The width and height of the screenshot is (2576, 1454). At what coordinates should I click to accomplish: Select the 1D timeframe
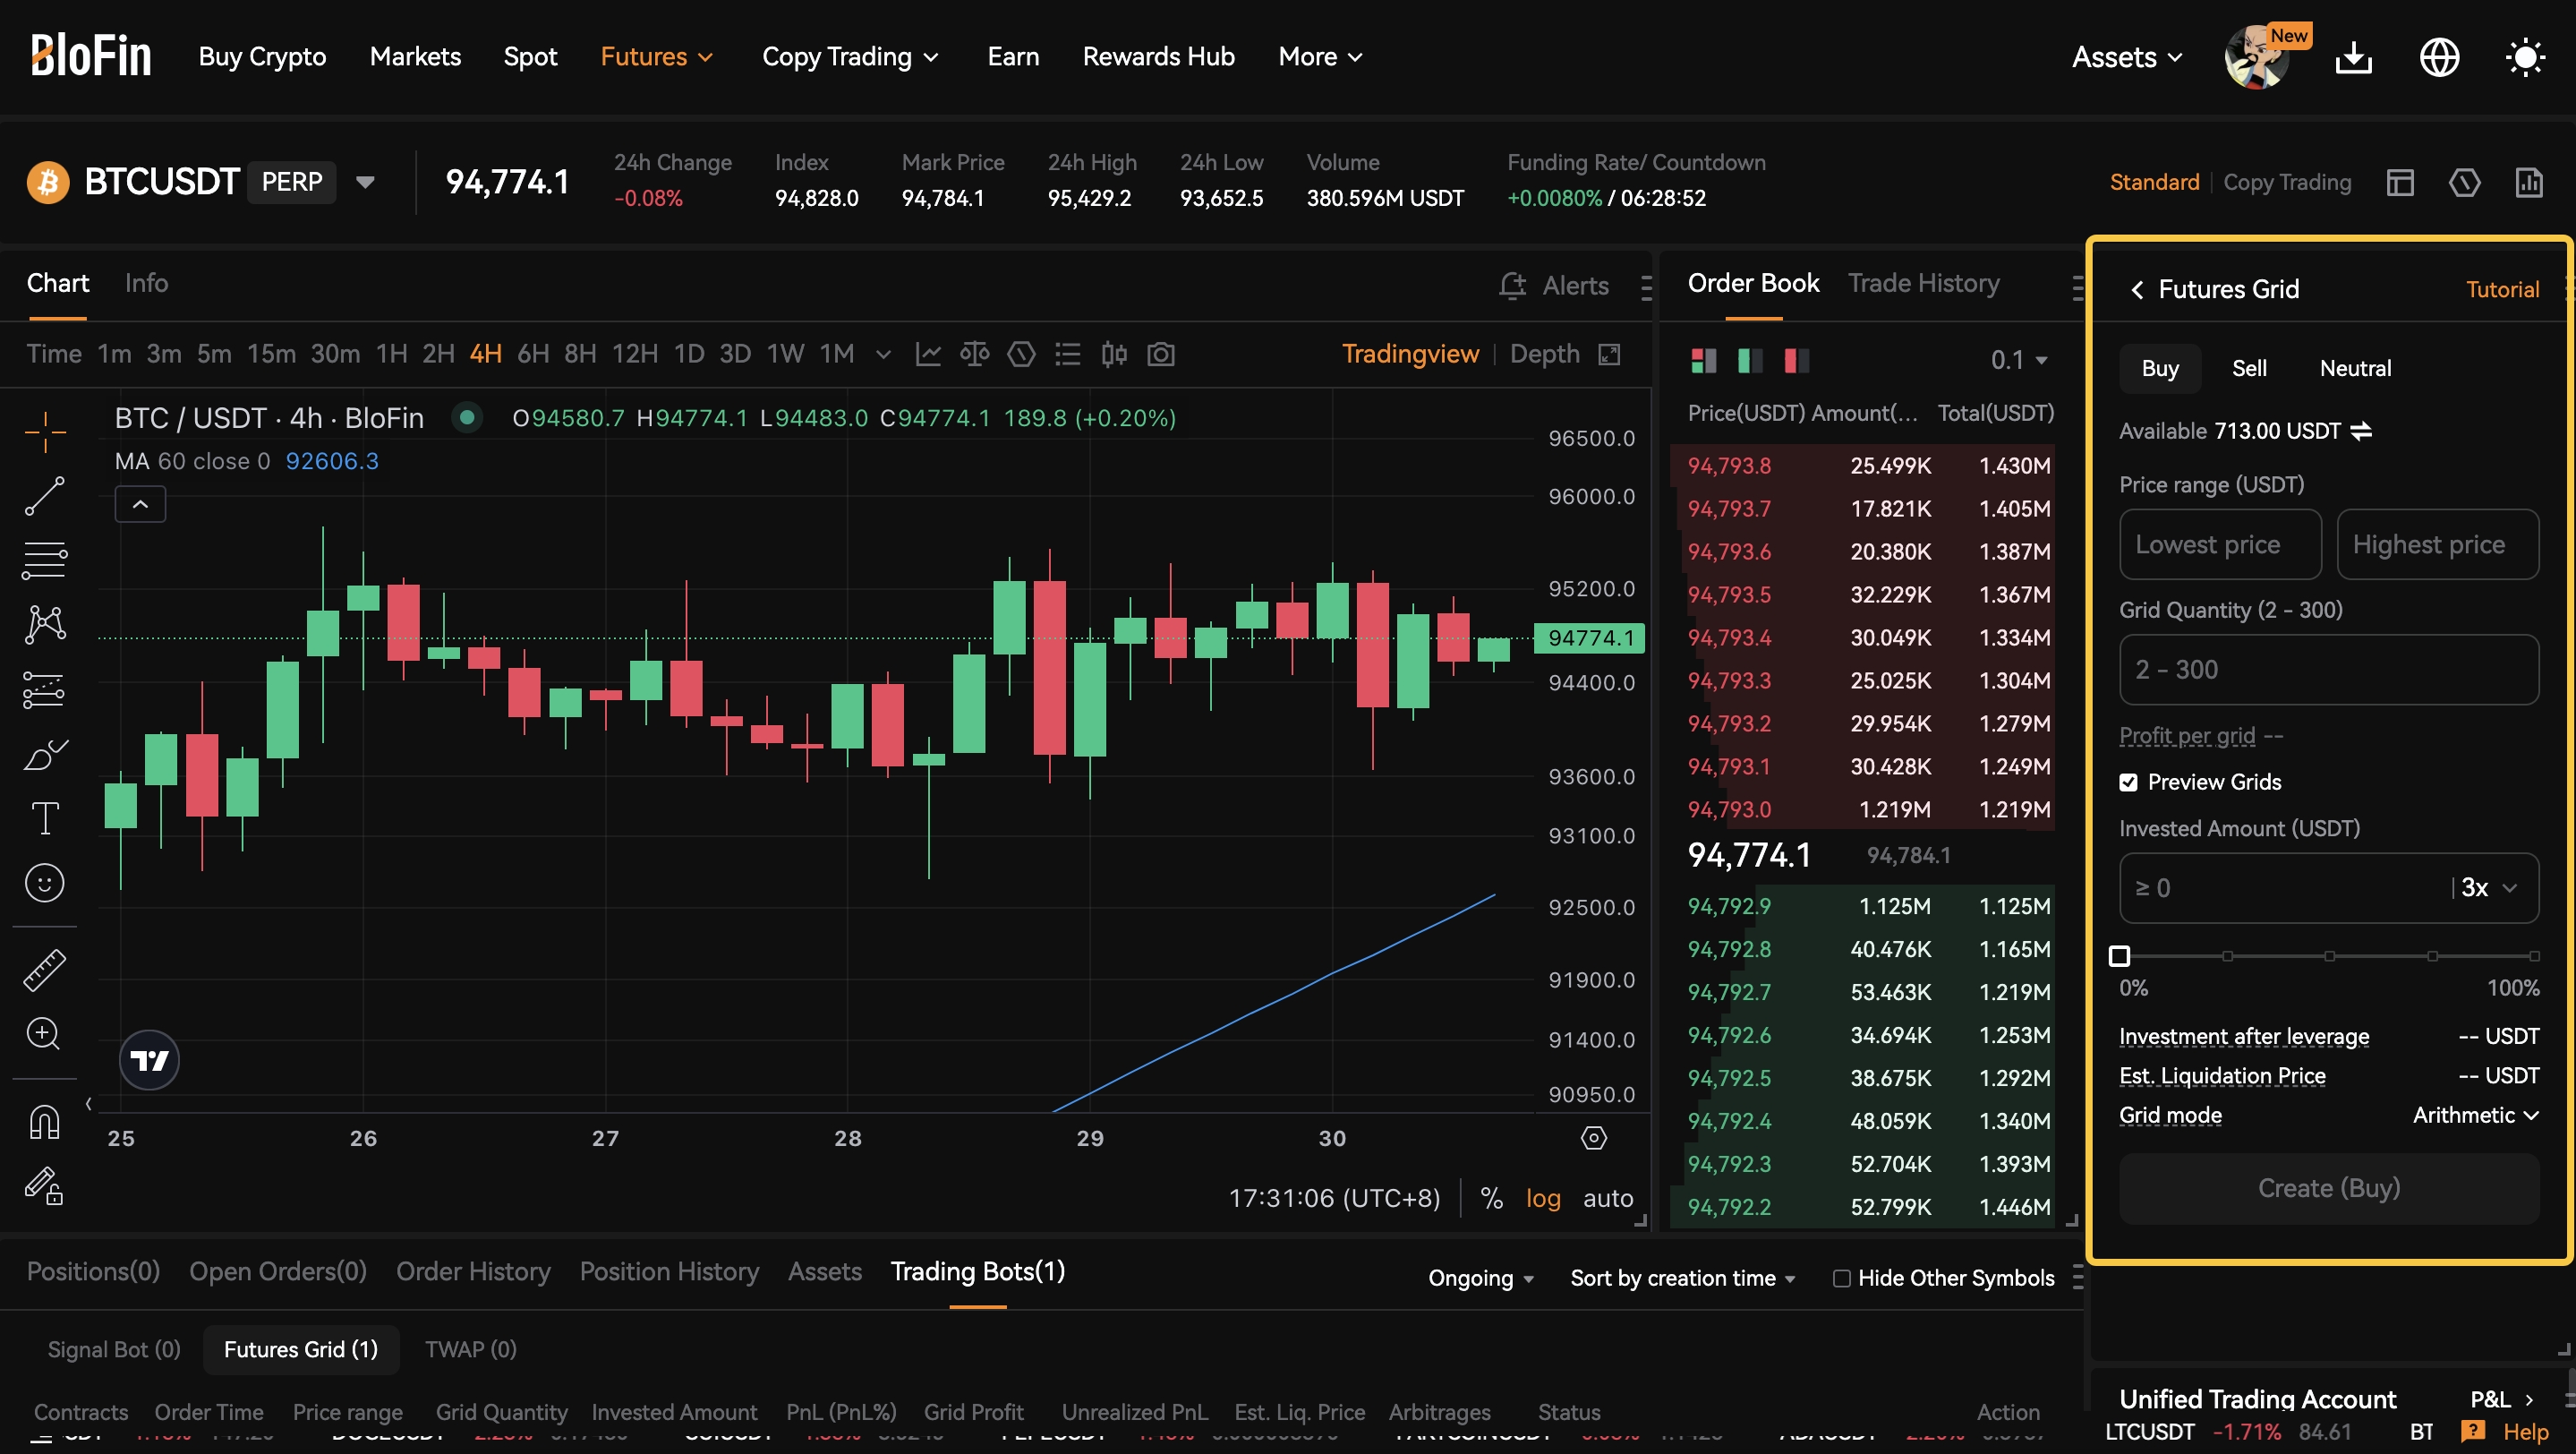(689, 354)
